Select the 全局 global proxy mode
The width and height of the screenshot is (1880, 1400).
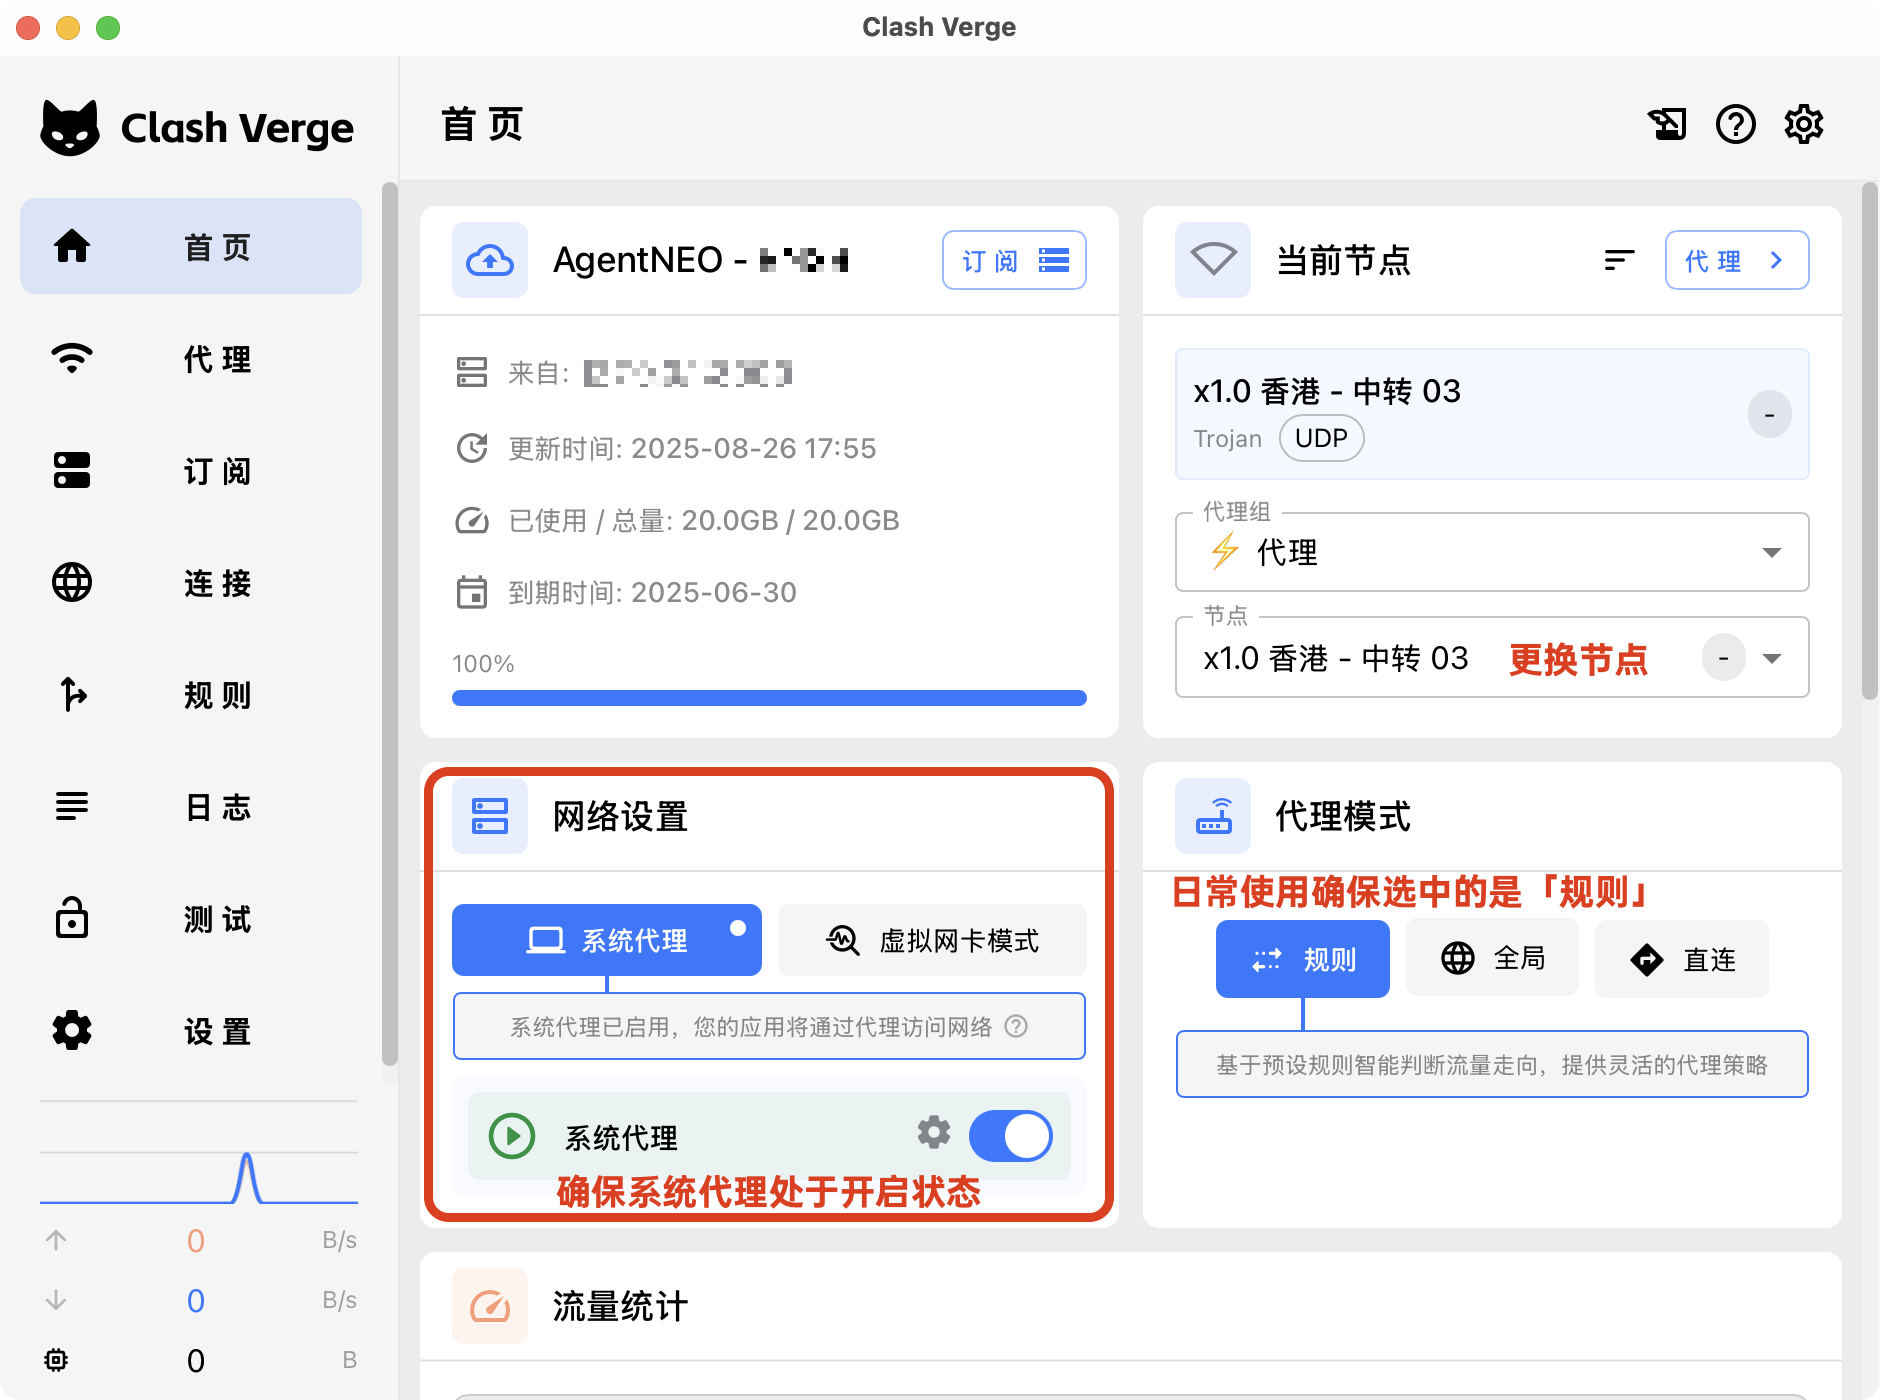pos(1492,958)
